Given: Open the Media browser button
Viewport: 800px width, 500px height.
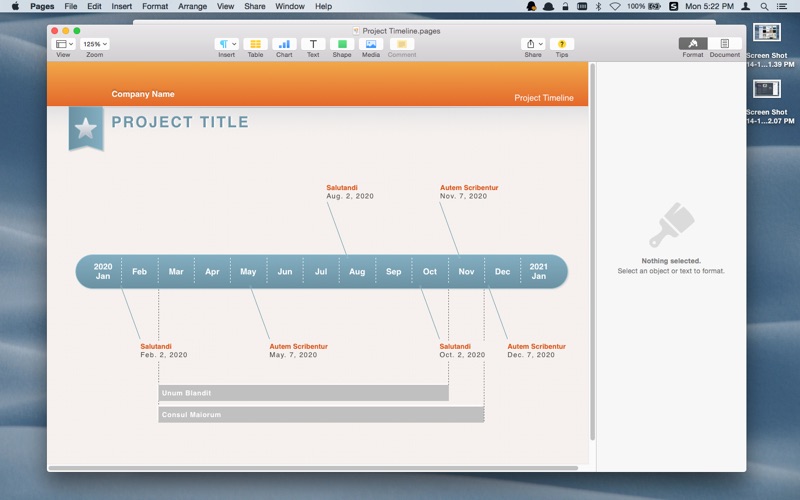Looking at the screenshot, I should click(371, 44).
